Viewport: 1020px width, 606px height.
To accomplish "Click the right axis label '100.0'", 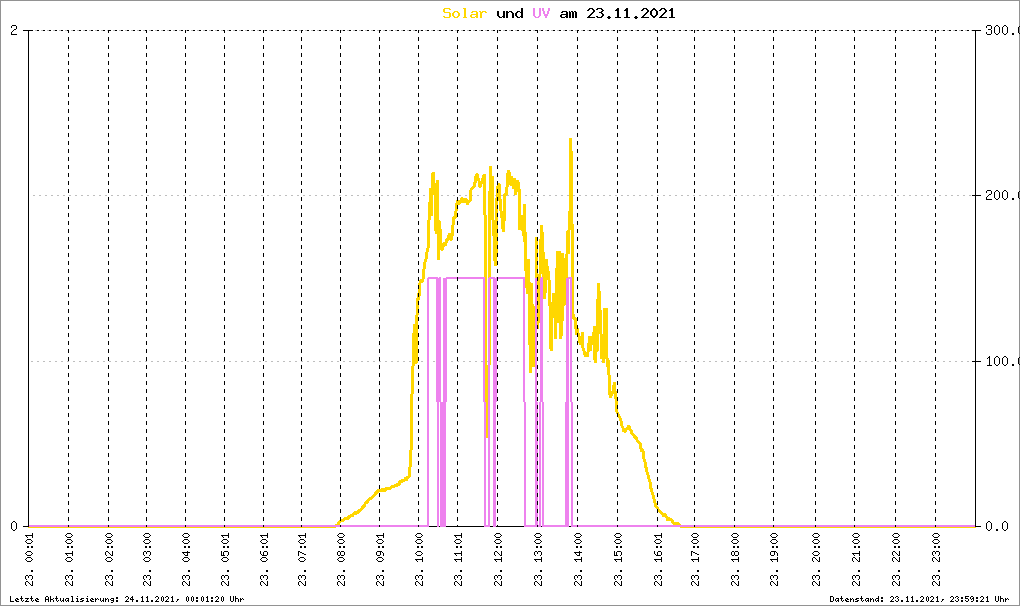I will 1002,361.
